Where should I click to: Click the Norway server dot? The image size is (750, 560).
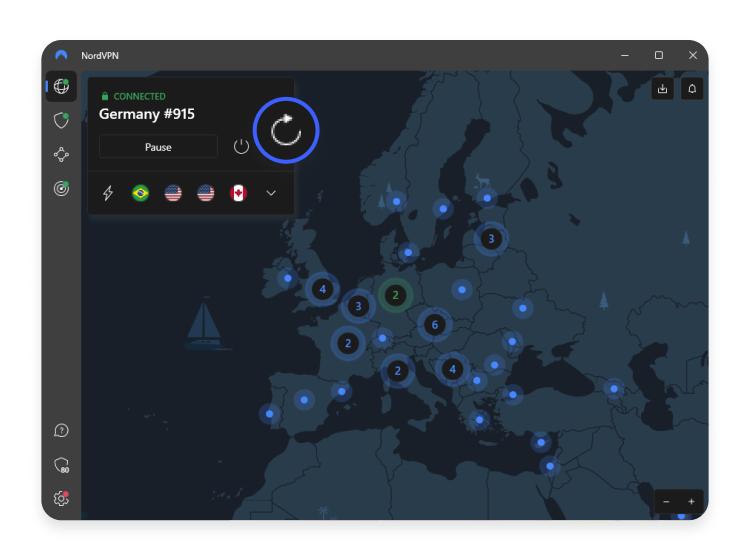pyautogui.click(x=397, y=201)
